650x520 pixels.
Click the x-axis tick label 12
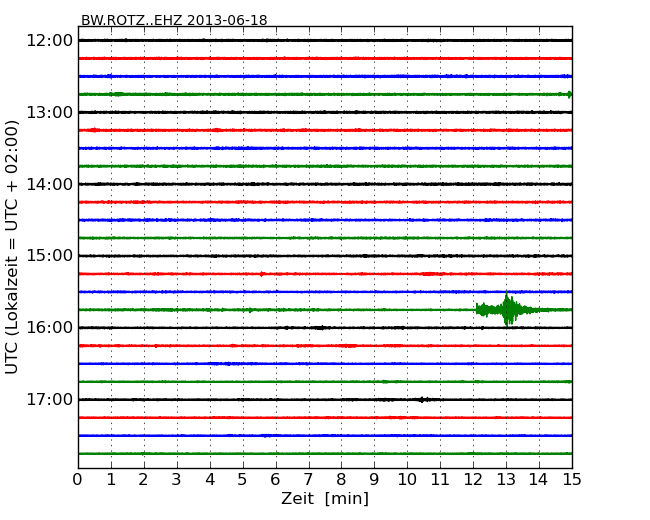coord(473,480)
